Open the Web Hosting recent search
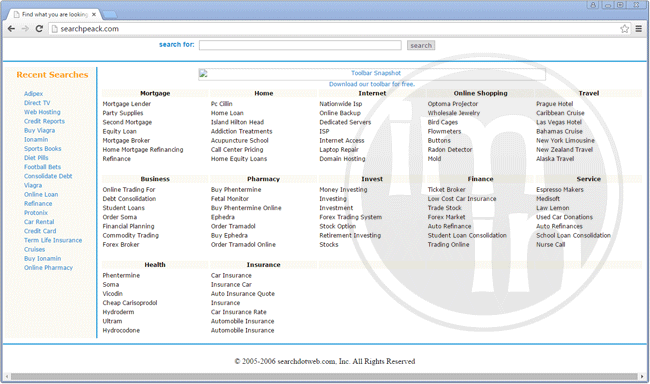 click(x=42, y=112)
